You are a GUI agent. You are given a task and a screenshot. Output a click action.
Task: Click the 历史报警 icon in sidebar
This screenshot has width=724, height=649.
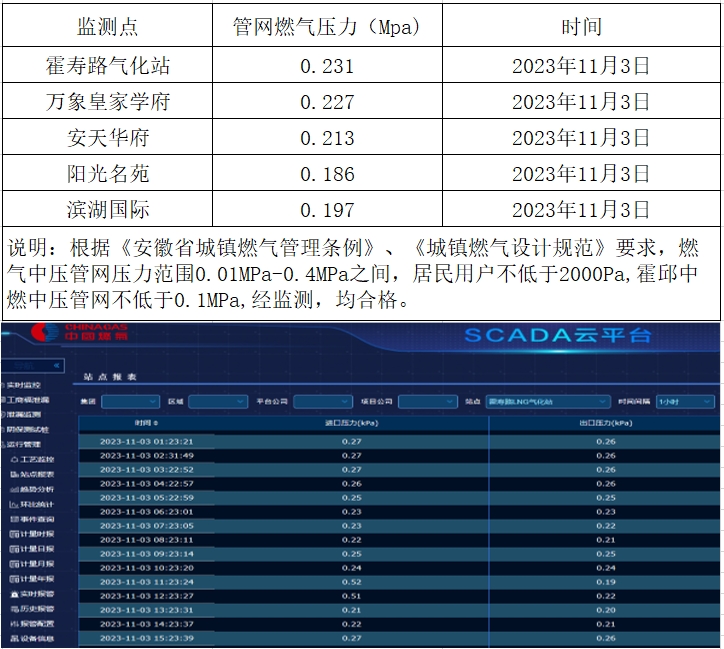click(x=15, y=608)
